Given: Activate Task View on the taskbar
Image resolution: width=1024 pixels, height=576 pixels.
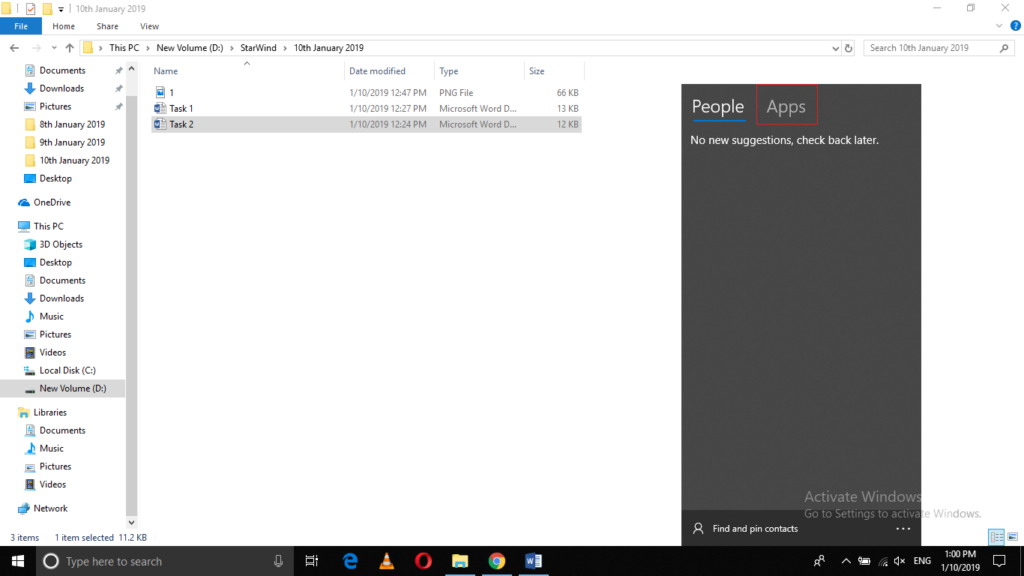Looking at the screenshot, I should (311, 561).
